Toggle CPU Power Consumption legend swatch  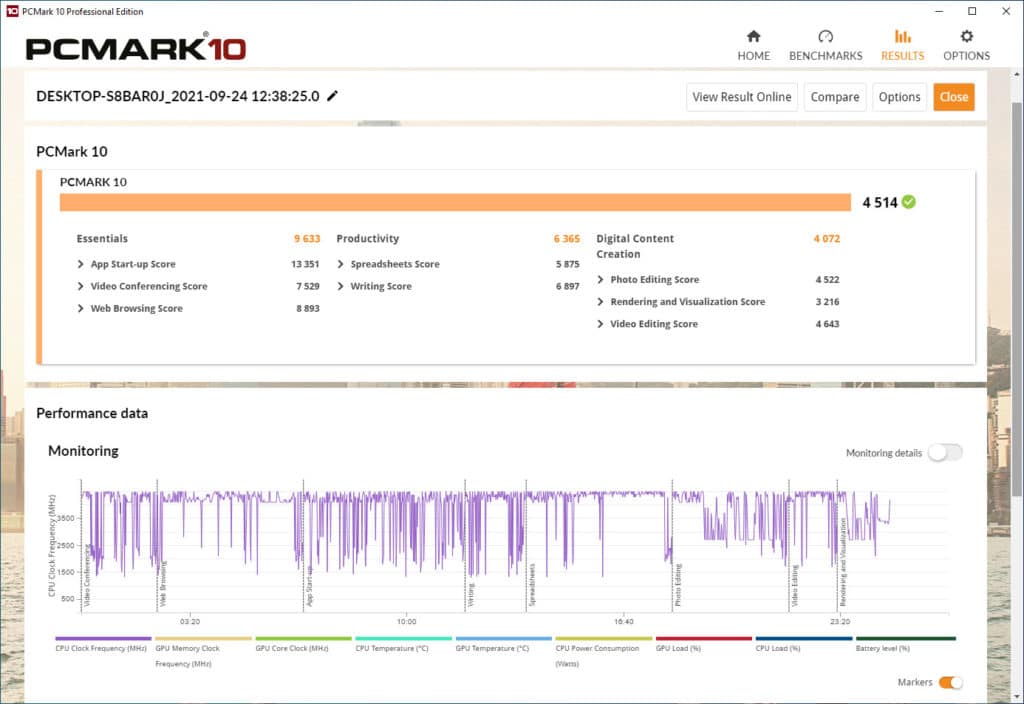604,638
